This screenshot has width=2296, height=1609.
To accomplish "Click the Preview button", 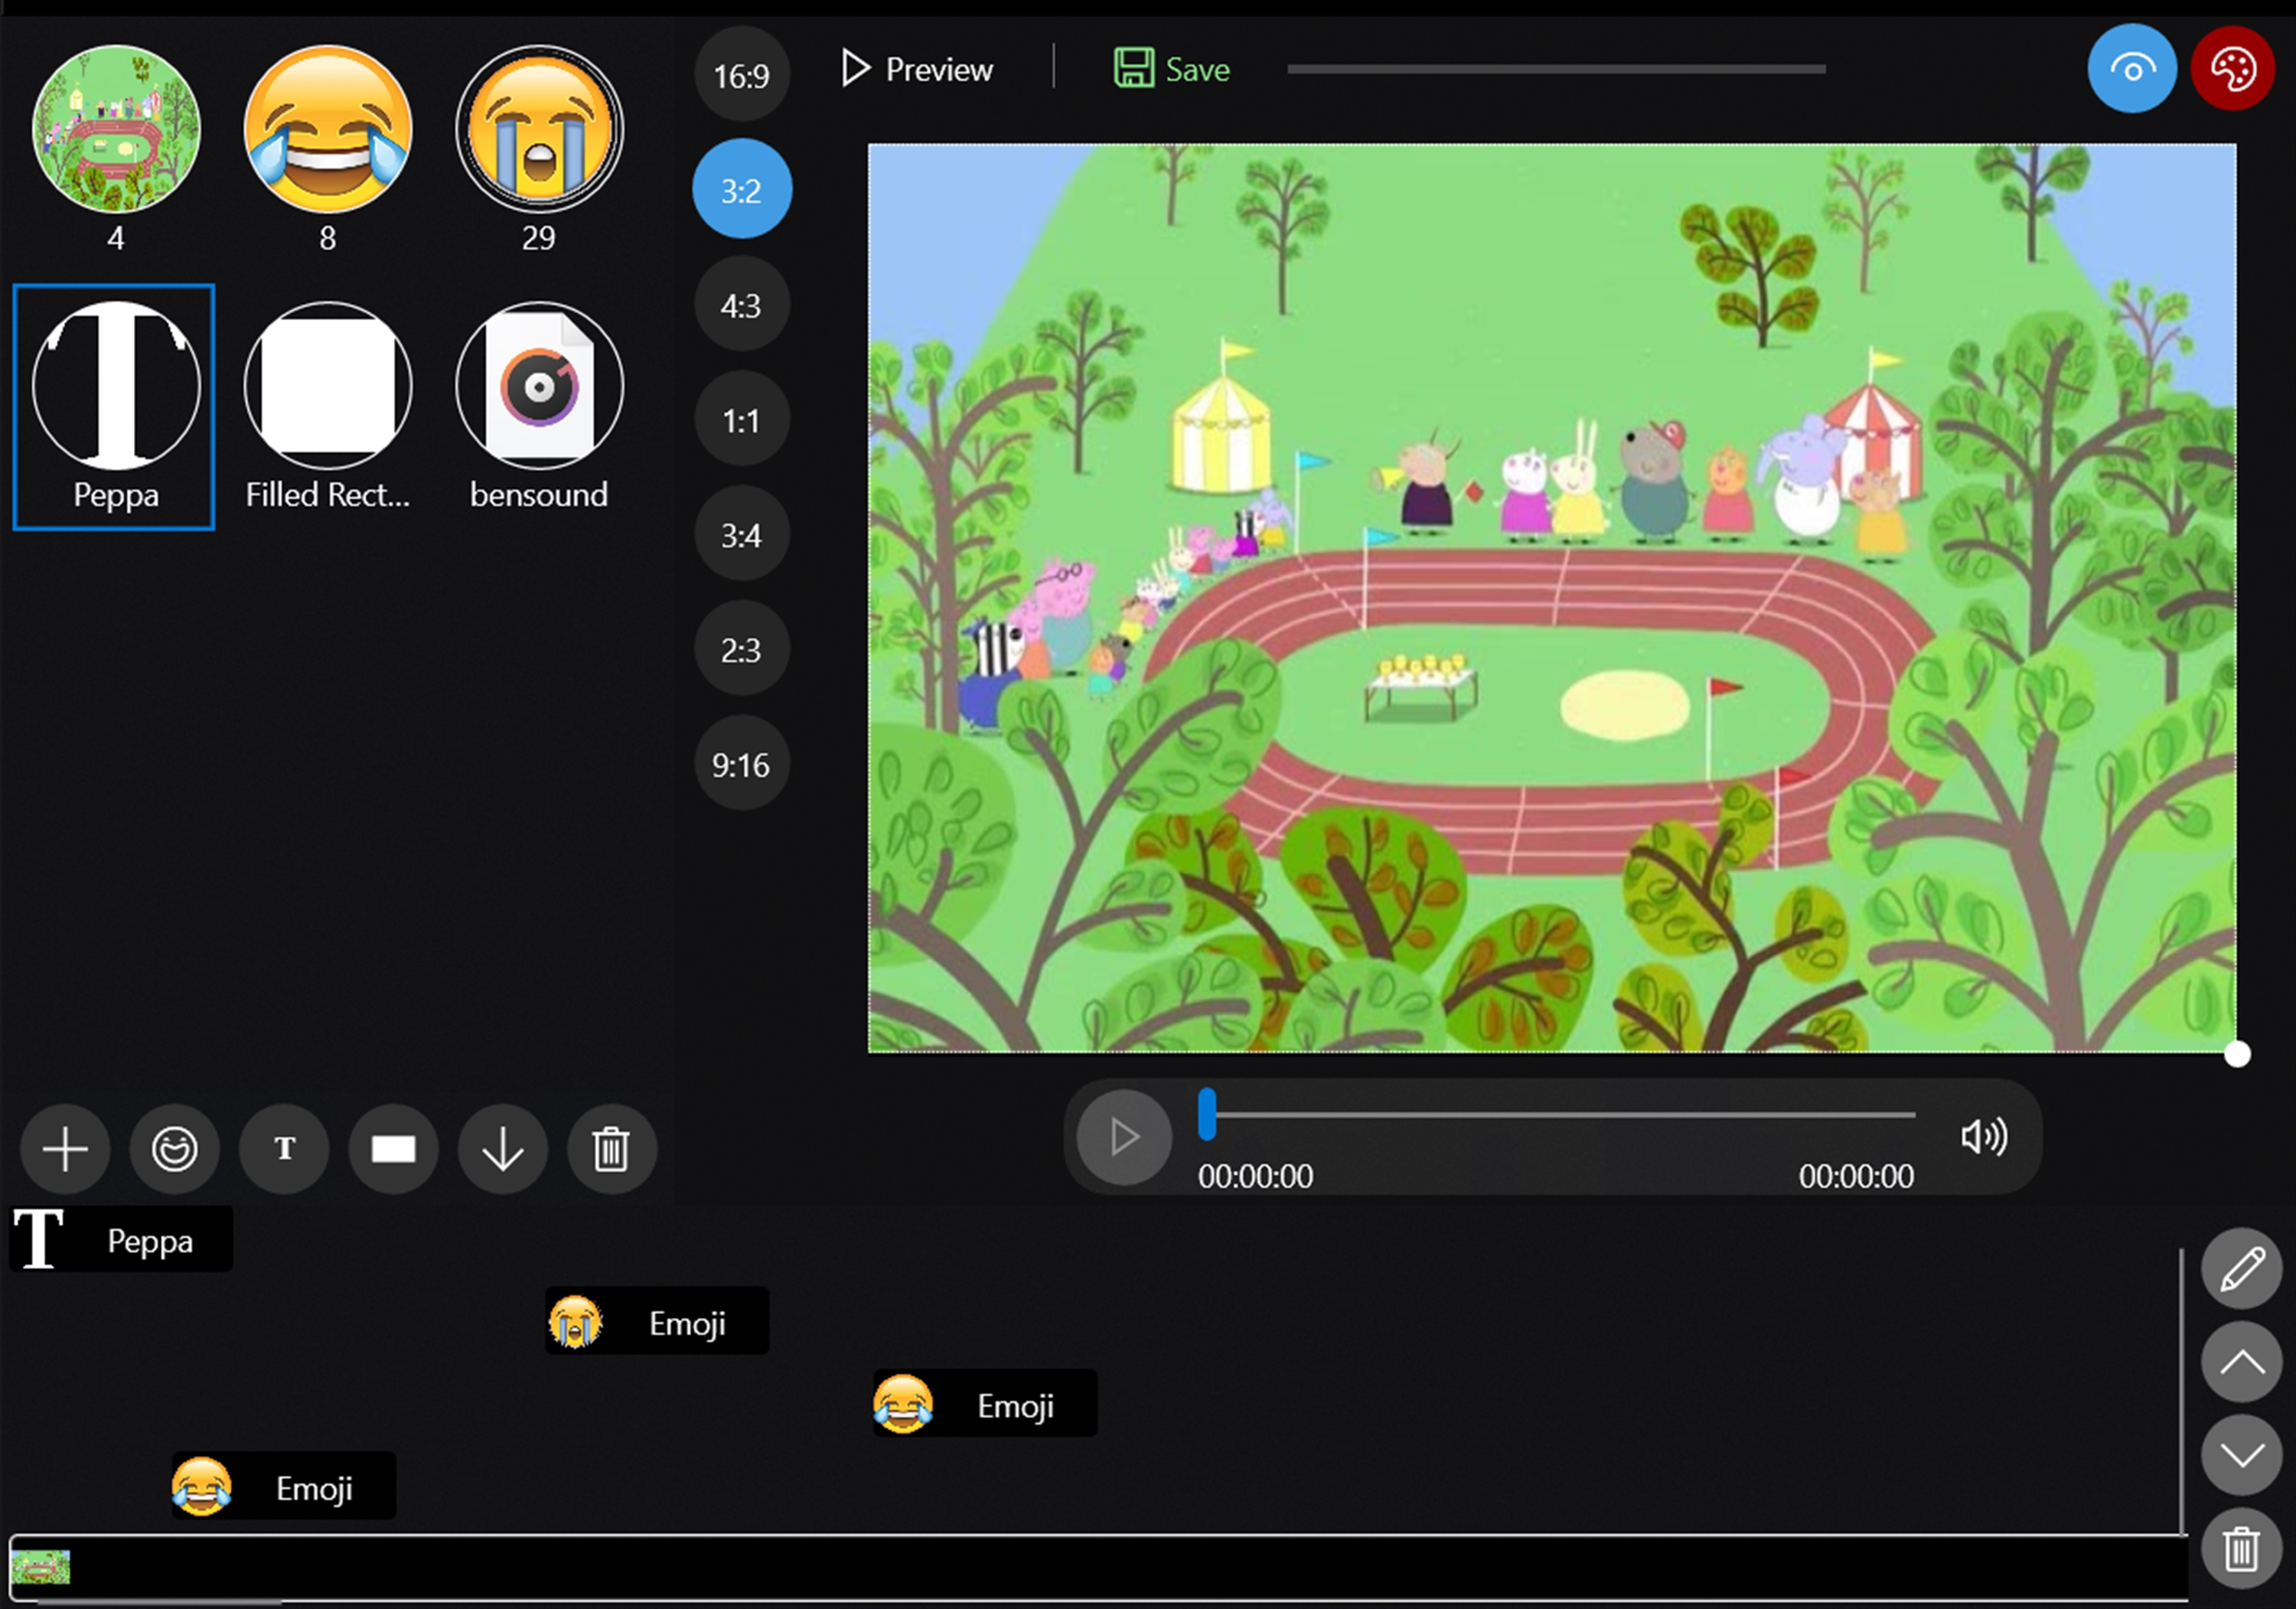I will click(917, 69).
